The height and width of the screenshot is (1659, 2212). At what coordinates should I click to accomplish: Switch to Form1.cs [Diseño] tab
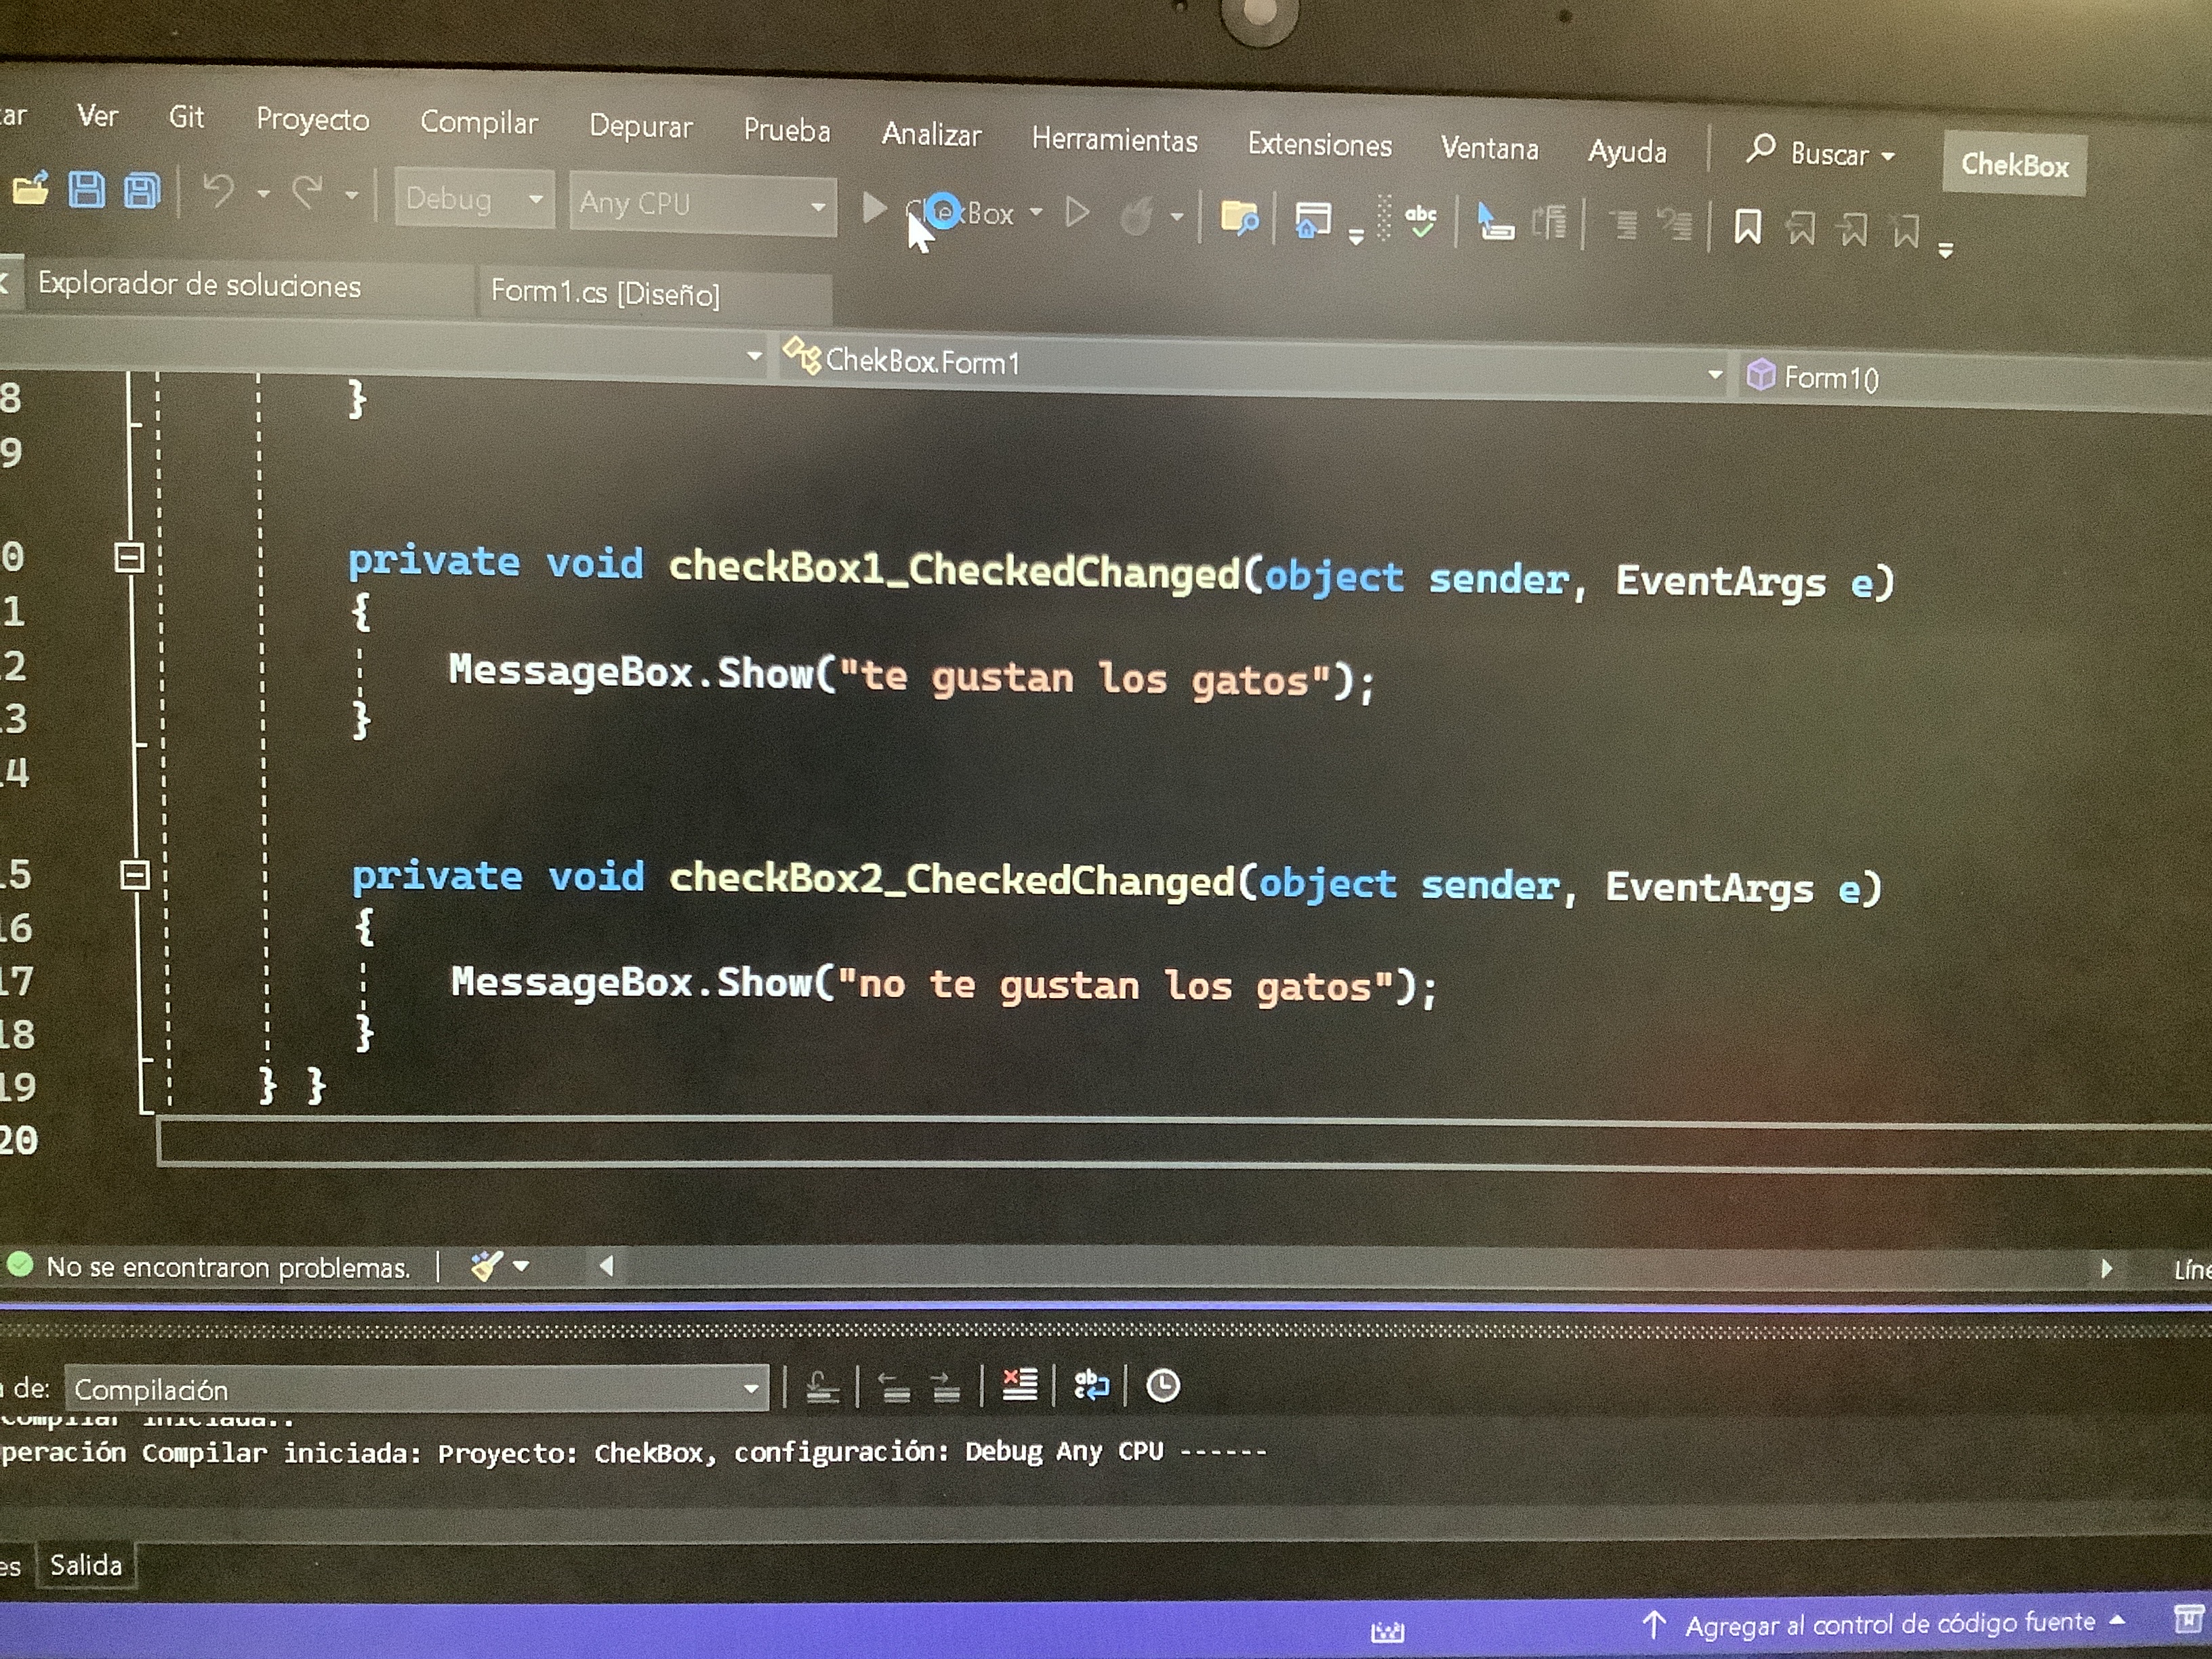pos(605,293)
